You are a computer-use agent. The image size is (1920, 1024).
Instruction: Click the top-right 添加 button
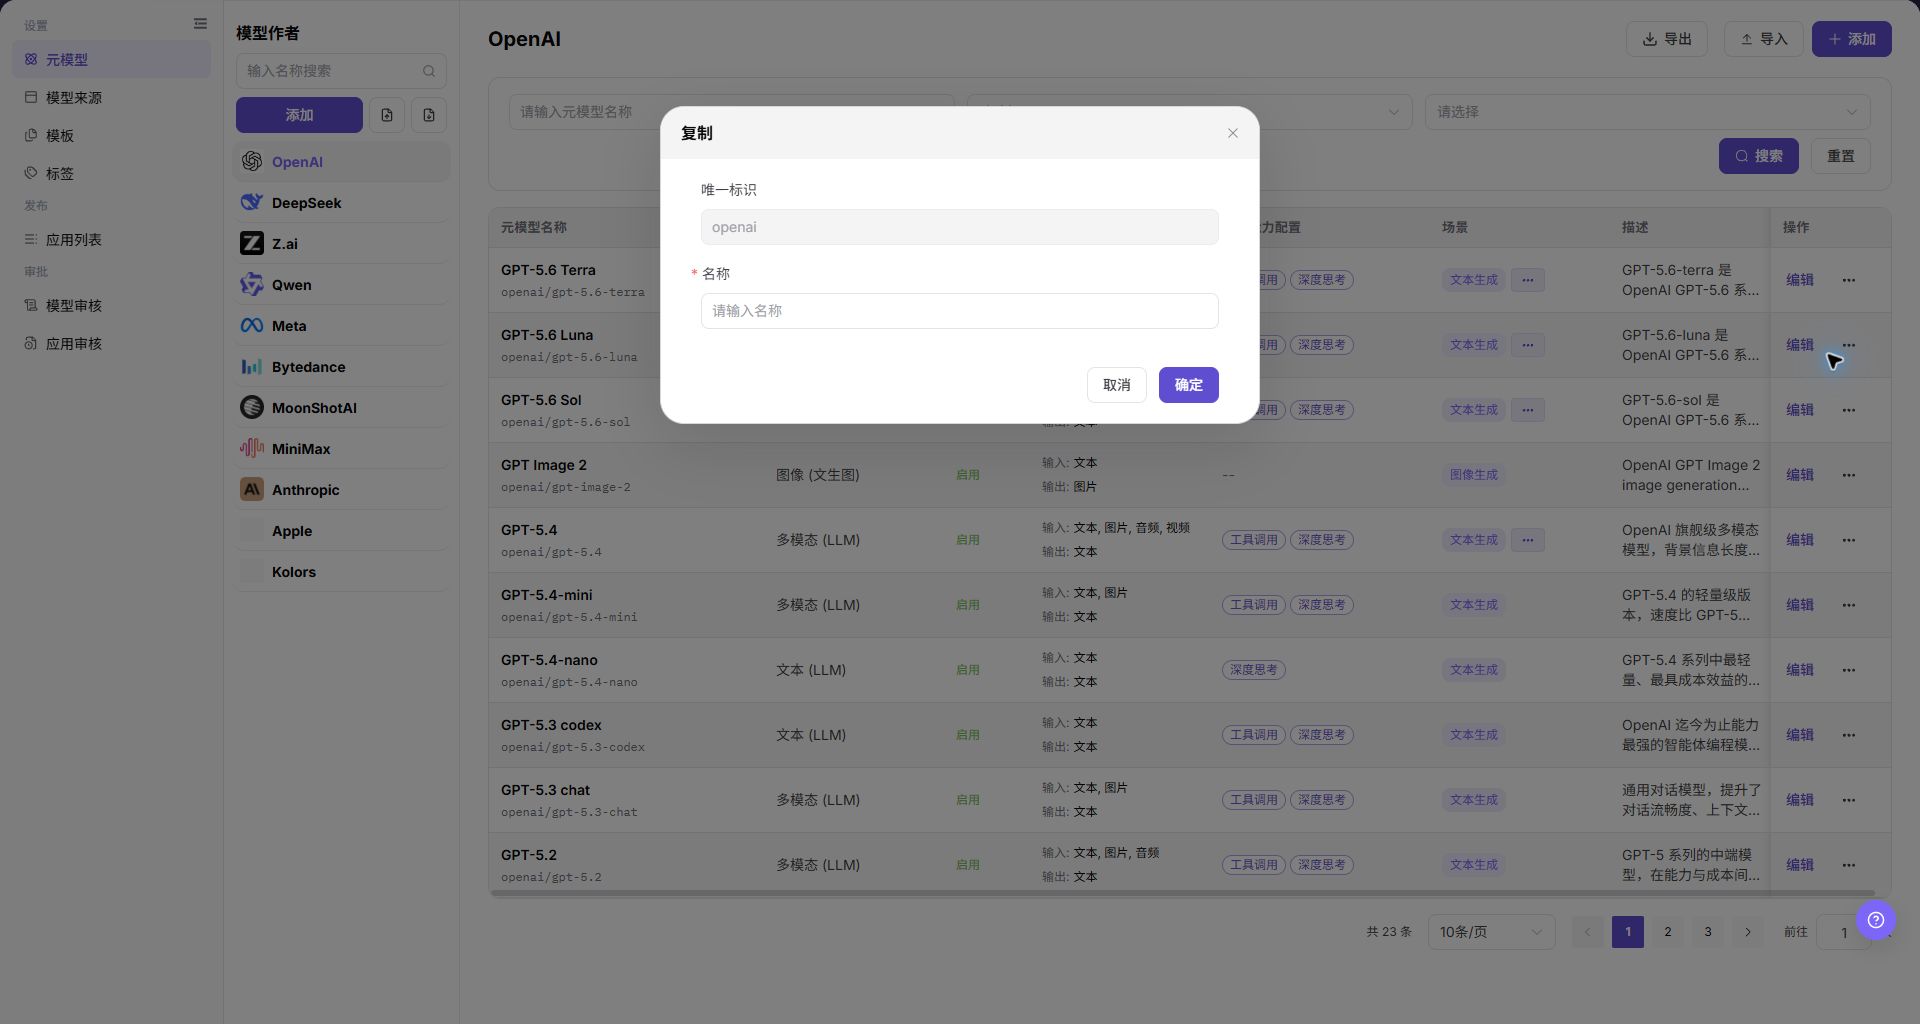pyautogui.click(x=1851, y=39)
